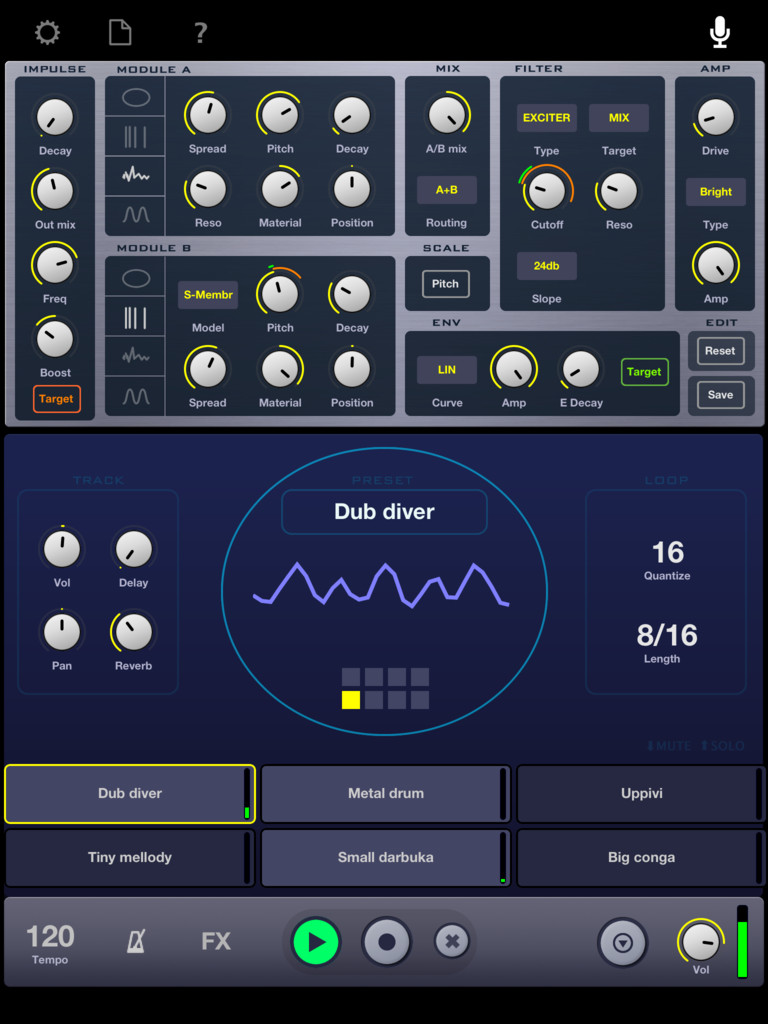Toggle the Impulse Target button
768x1024 pixels.
click(x=56, y=399)
